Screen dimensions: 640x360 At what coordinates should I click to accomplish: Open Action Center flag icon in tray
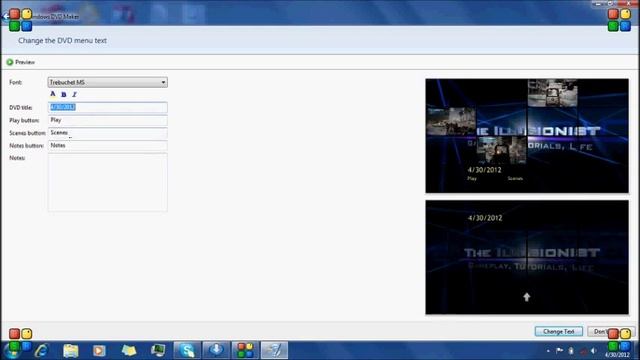(x=560, y=351)
